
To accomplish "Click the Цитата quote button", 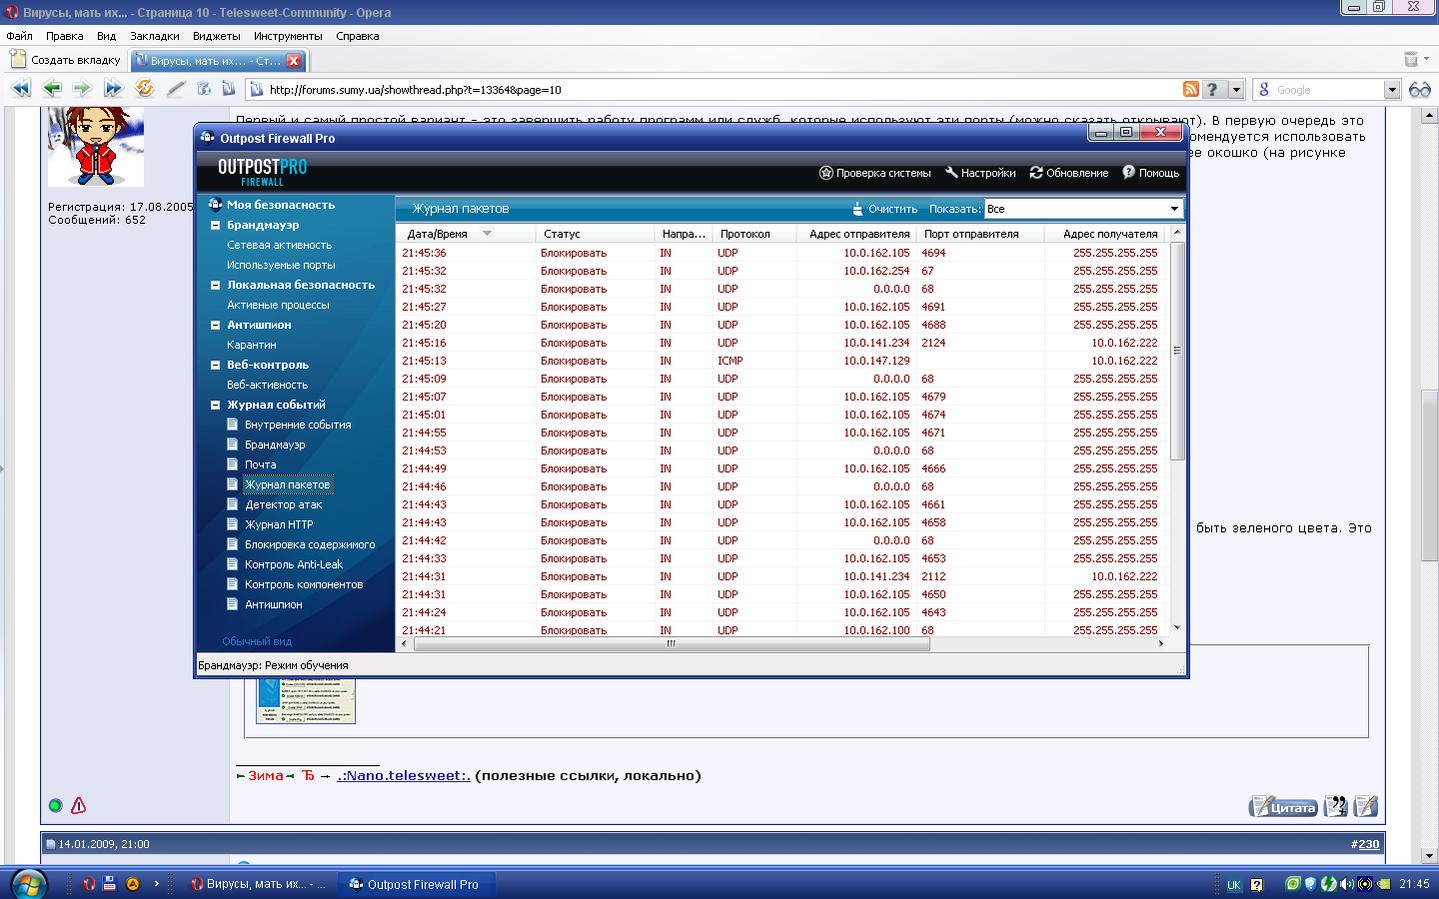I will tap(1284, 807).
